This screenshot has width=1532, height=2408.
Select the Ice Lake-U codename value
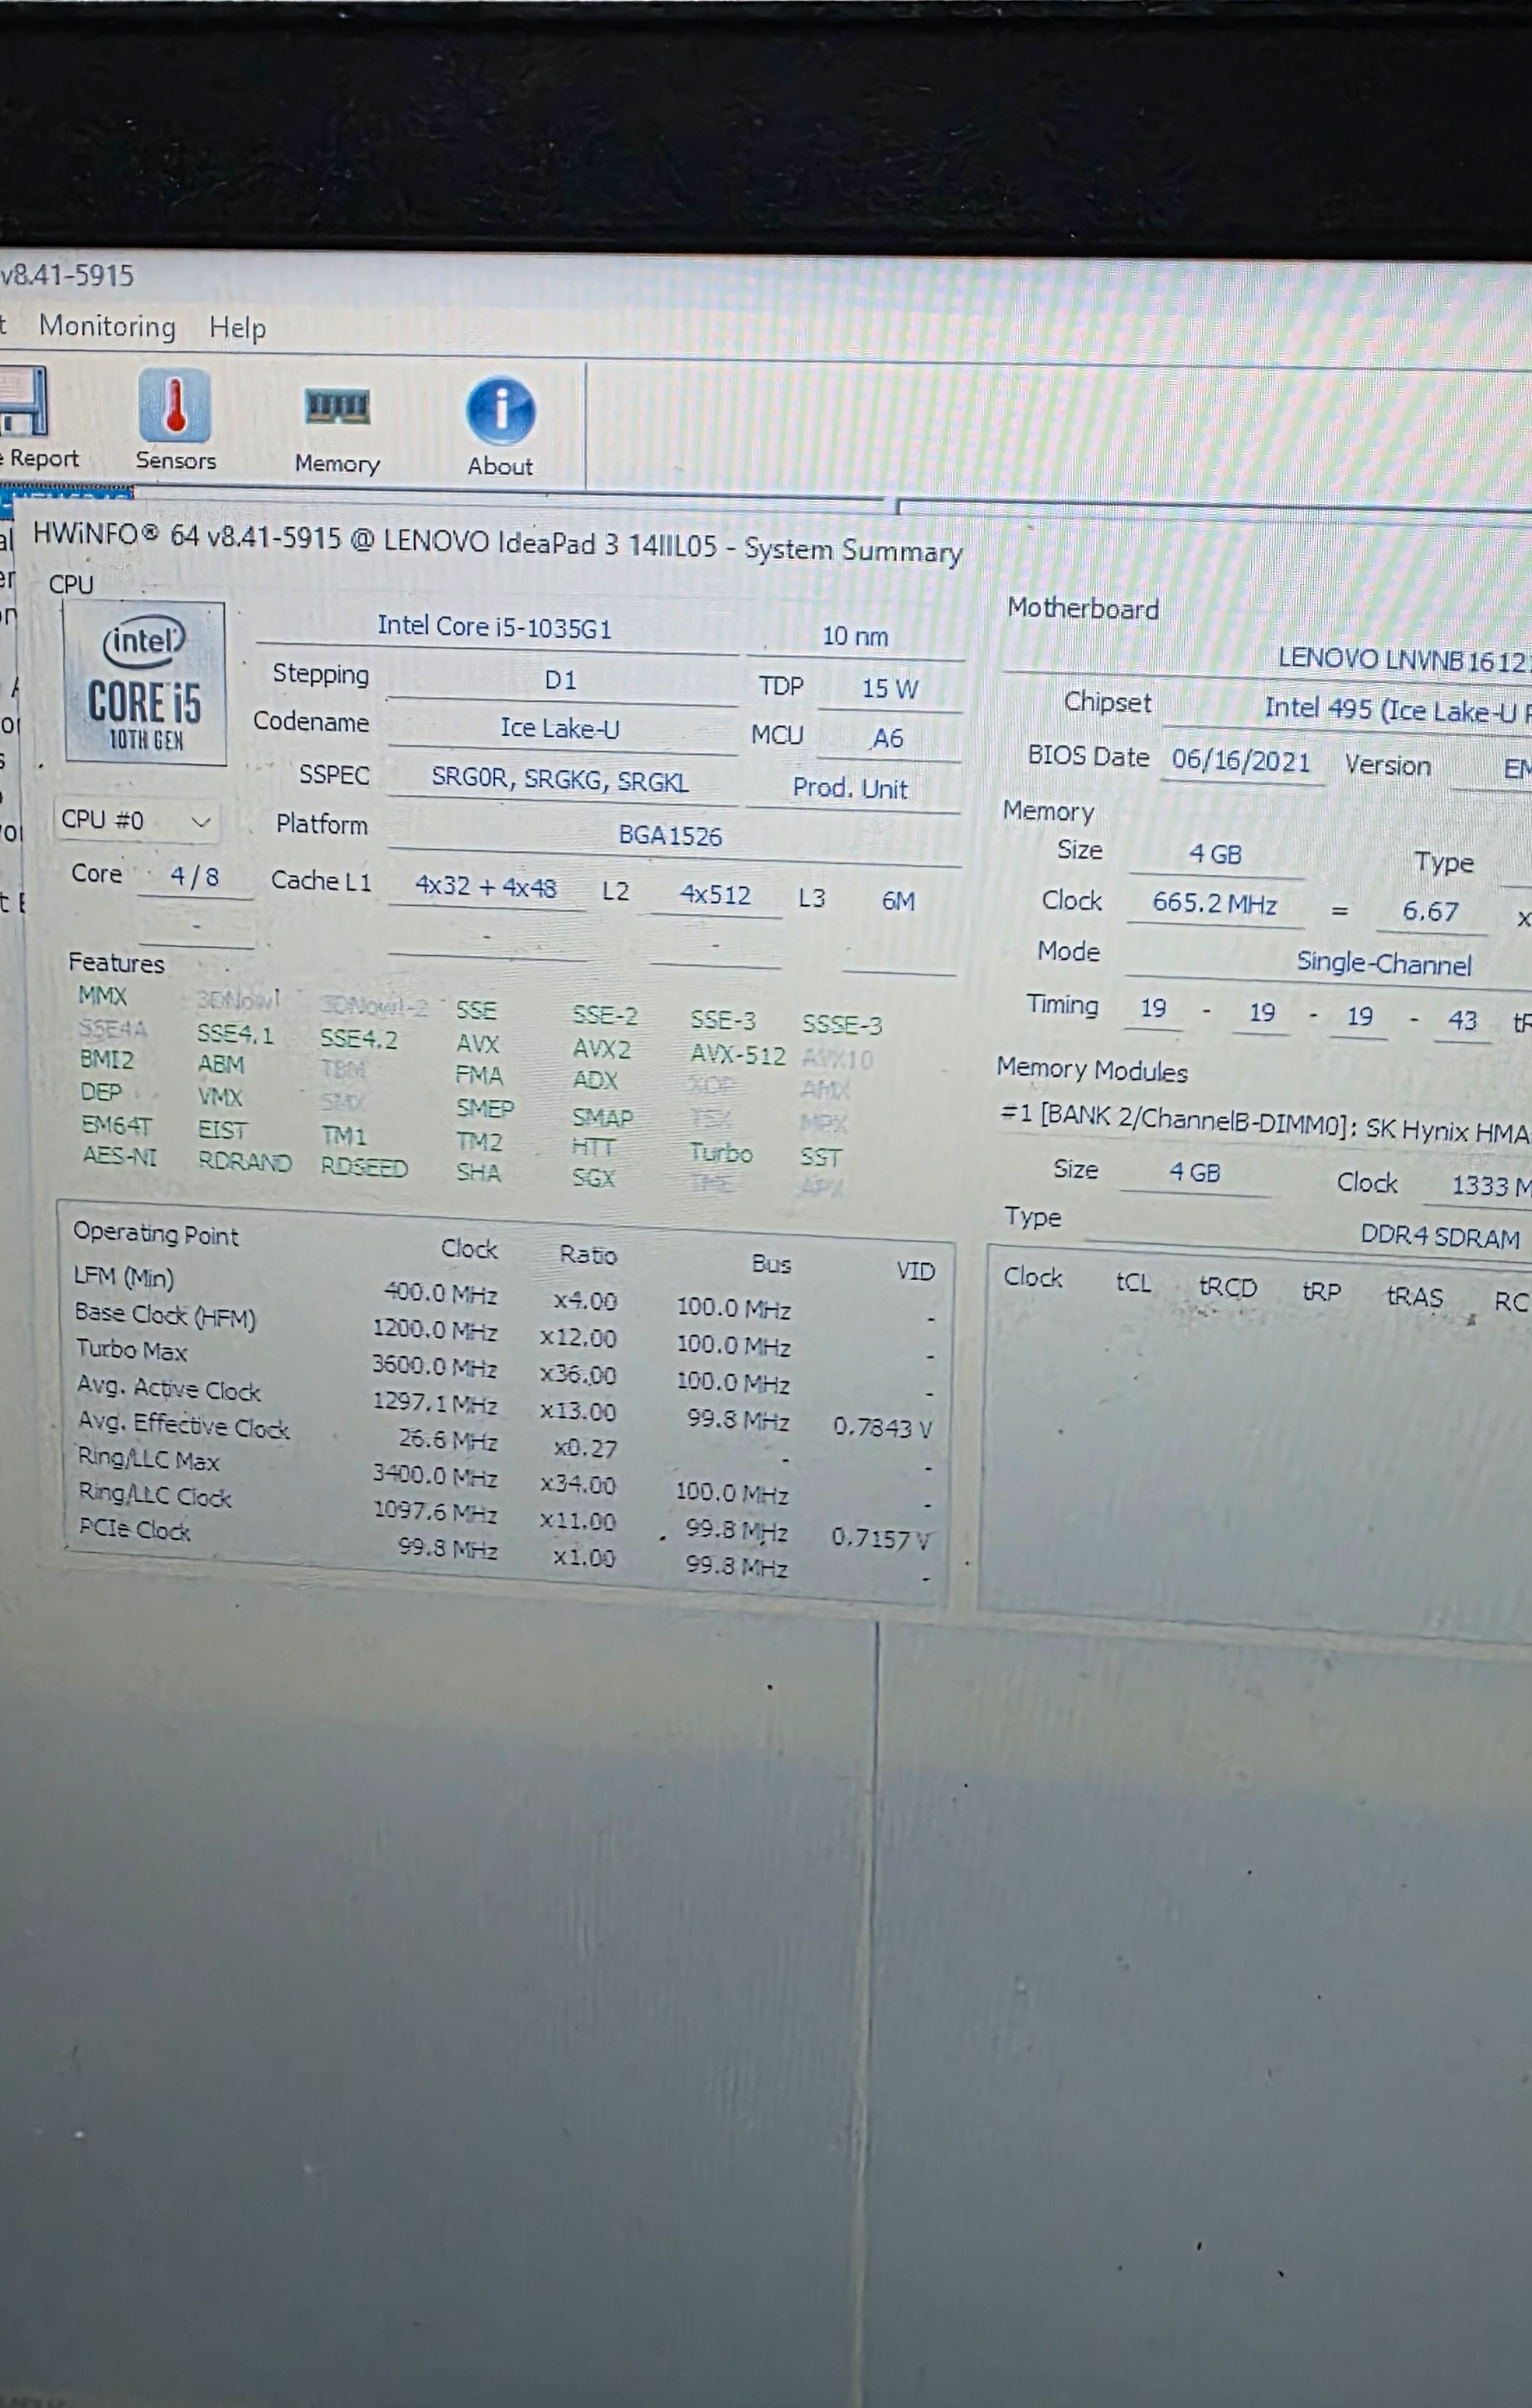point(560,728)
